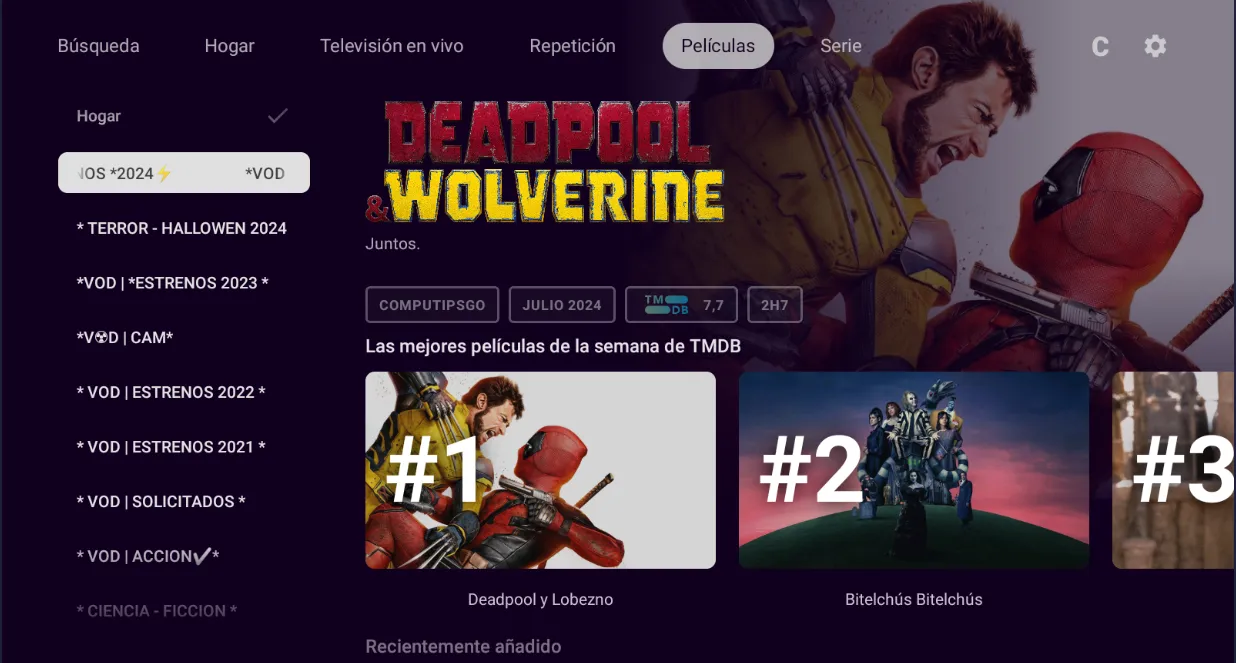Choose *VOD | *ESTRENOS 2023 * category
Viewport: 1236px width, 663px height.
[172, 283]
